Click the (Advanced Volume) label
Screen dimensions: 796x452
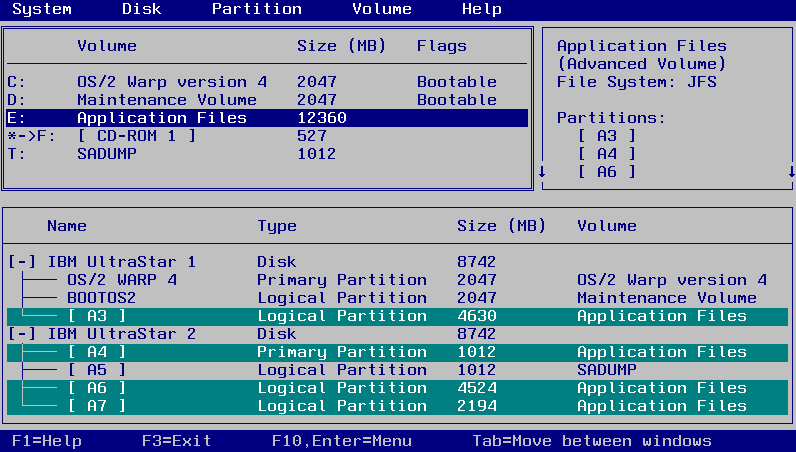coord(642,64)
